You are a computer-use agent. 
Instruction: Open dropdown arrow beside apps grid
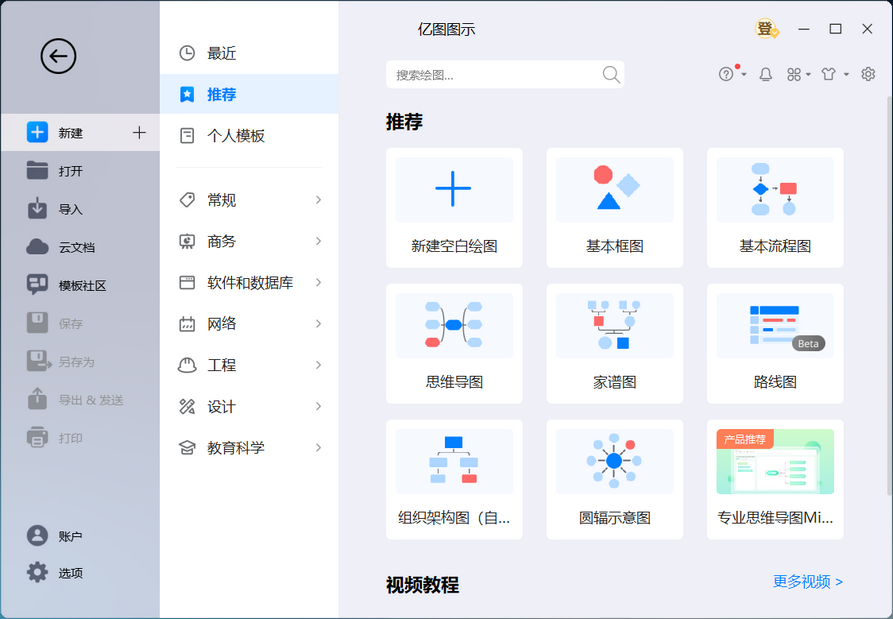click(808, 75)
